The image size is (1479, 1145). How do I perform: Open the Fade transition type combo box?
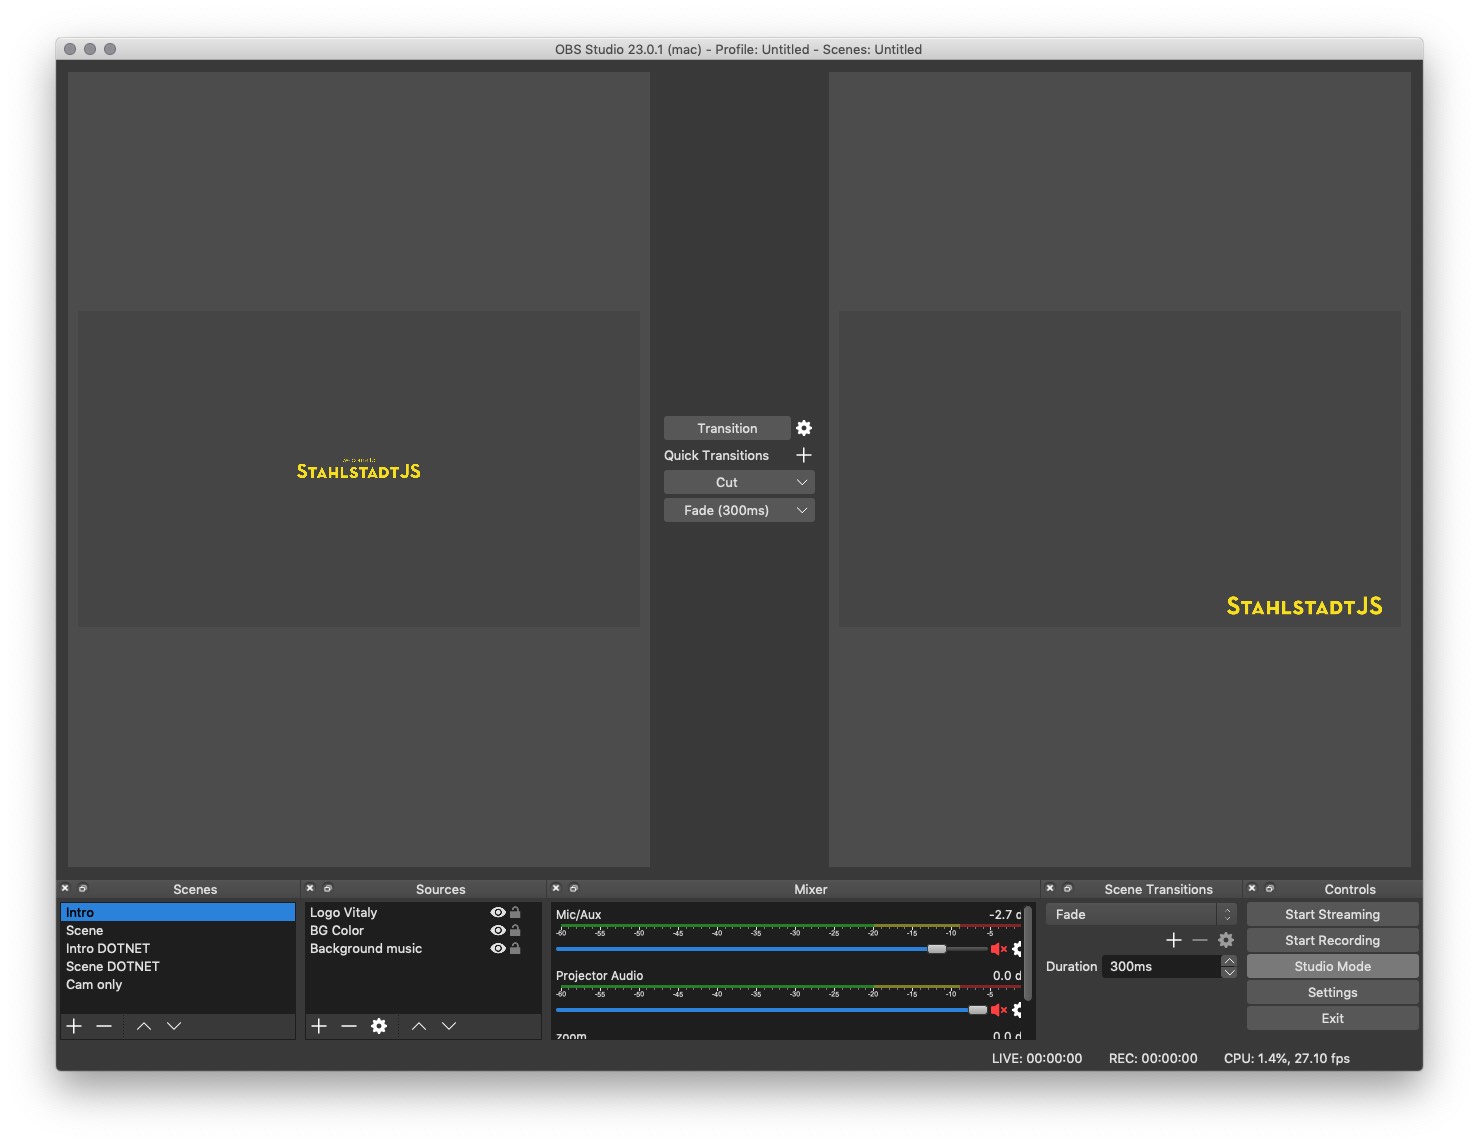[1141, 914]
